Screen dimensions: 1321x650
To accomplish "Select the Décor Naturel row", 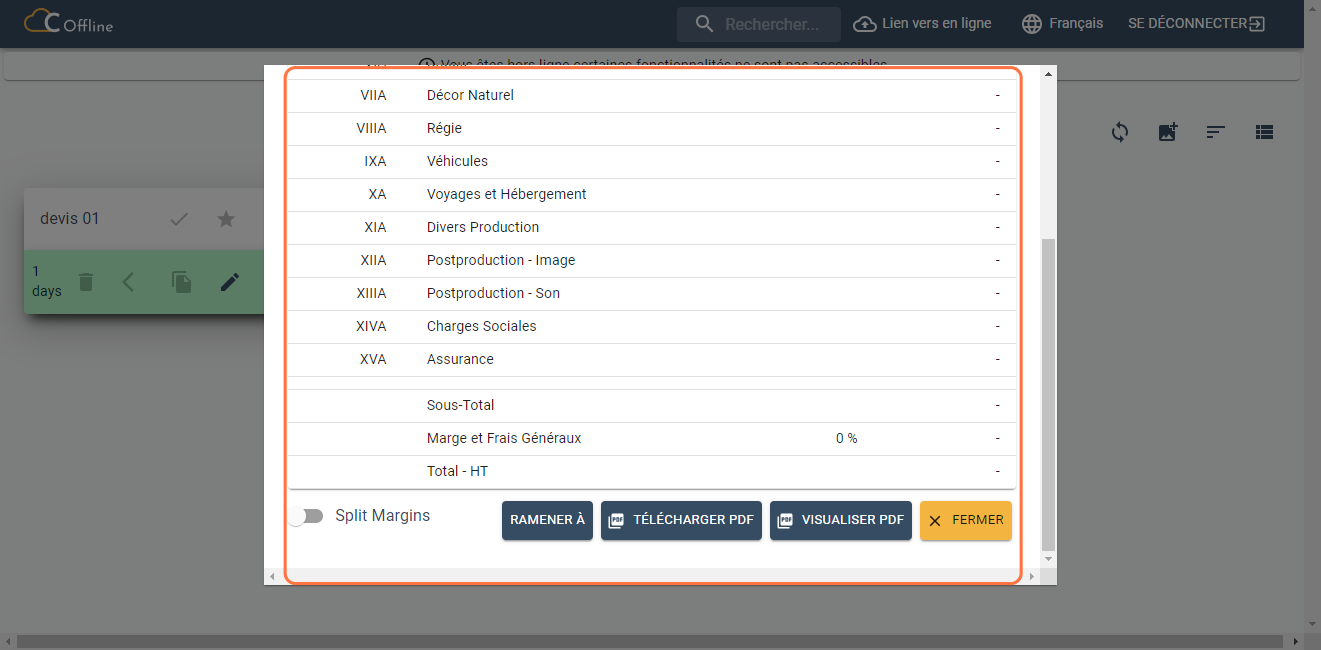I will pyautogui.click(x=652, y=96).
